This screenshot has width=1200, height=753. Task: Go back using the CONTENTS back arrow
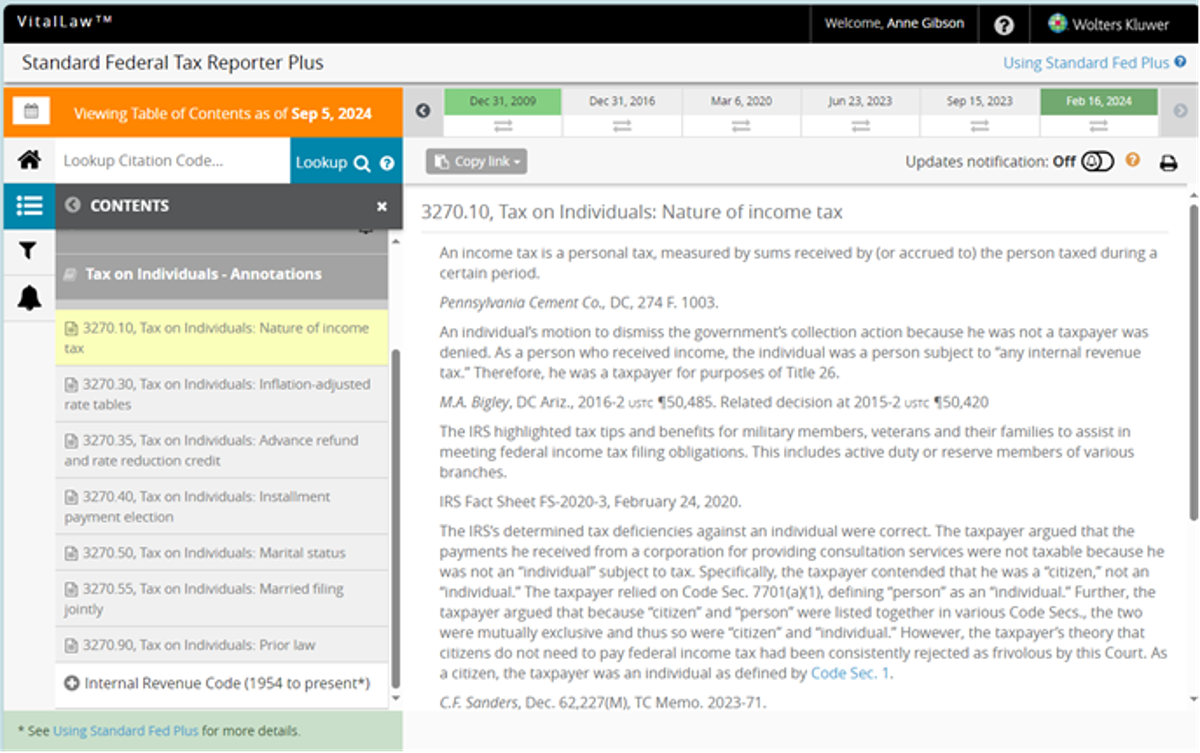point(72,206)
